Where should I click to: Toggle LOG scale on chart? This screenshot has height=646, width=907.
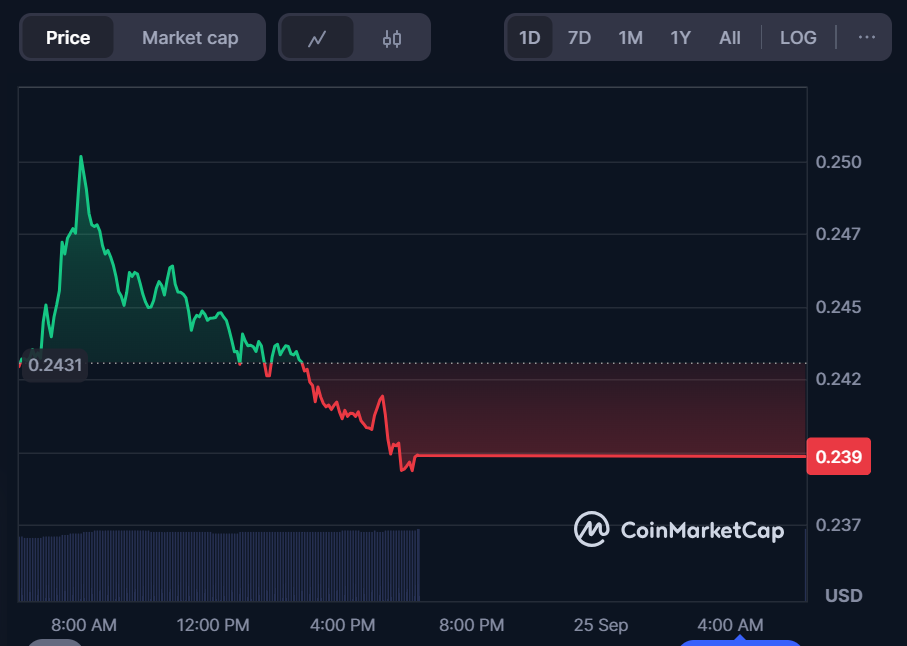(798, 38)
